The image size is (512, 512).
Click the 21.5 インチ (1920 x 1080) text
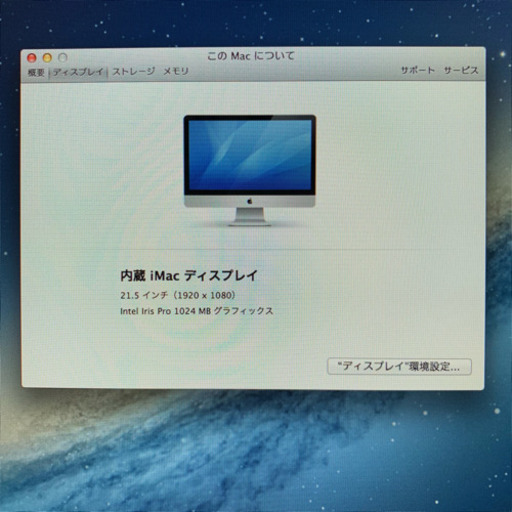coord(178,295)
